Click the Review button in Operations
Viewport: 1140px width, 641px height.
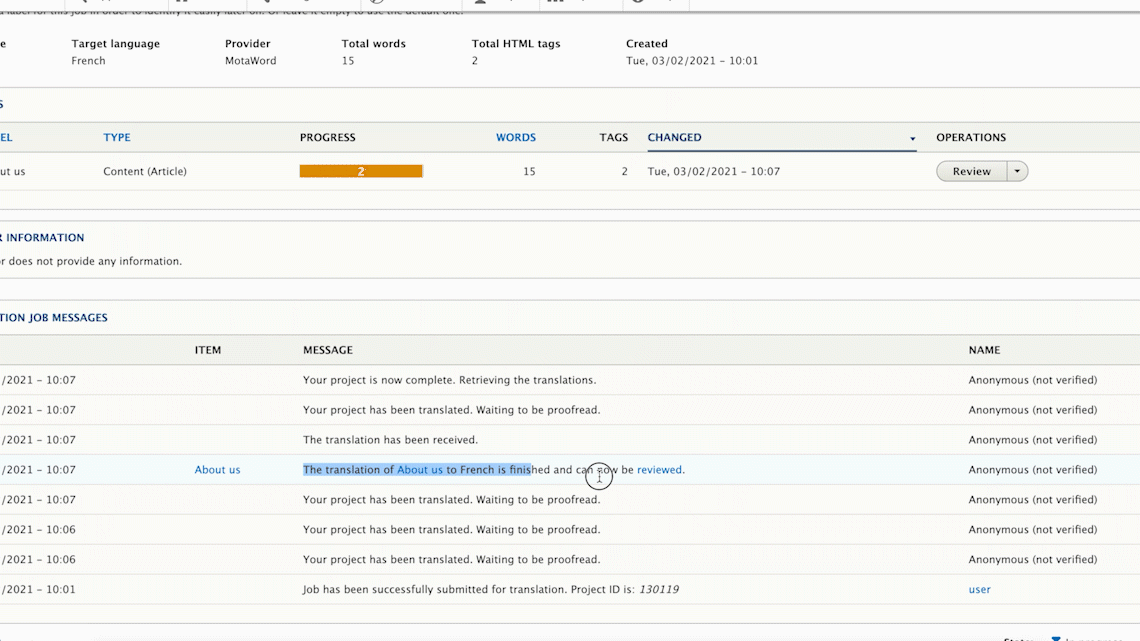coord(970,171)
